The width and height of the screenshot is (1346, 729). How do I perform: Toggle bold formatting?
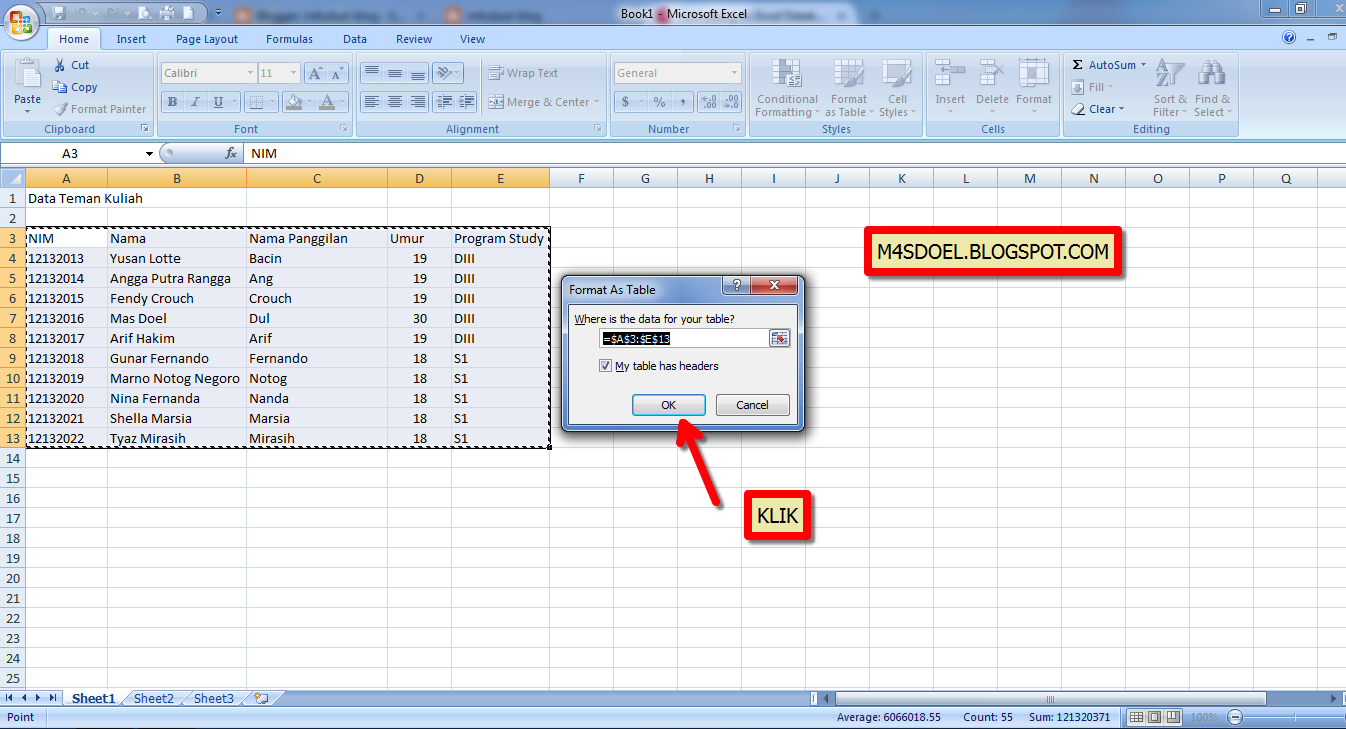(x=172, y=102)
